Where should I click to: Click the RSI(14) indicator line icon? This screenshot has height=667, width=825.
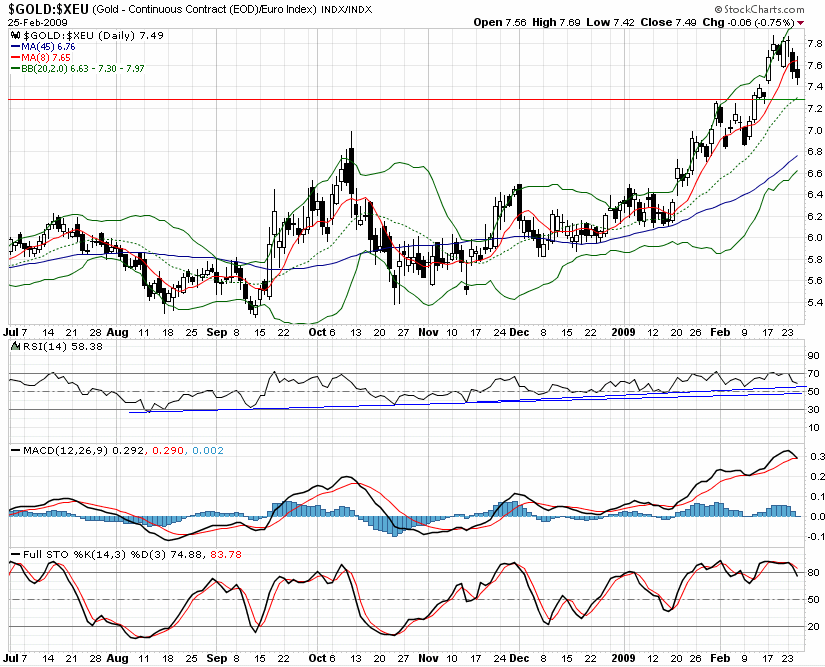tap(15, 346)
